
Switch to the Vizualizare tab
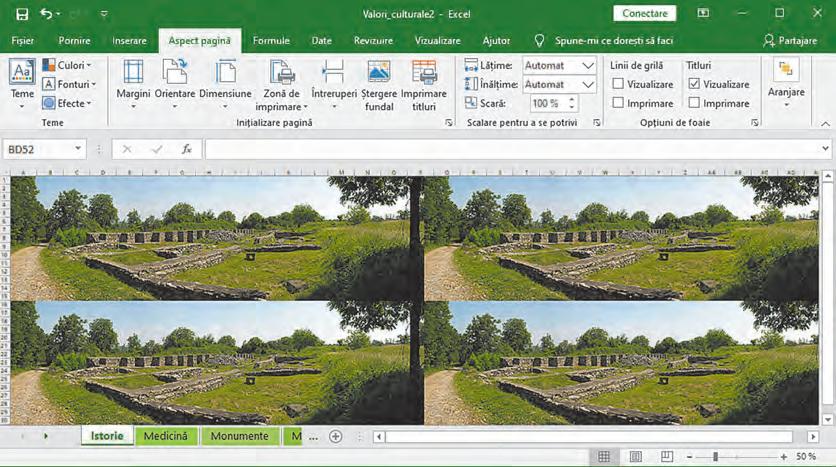[x=438, y=41]
